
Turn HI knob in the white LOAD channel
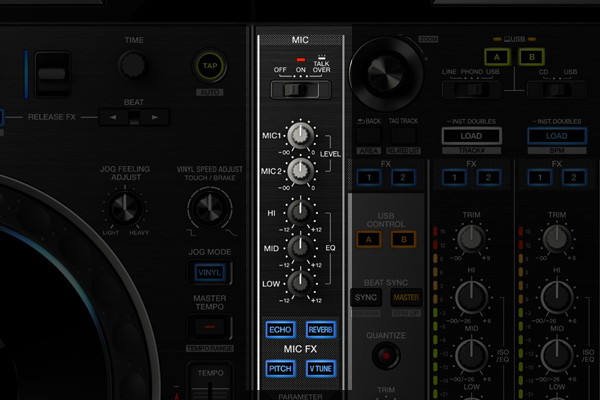point(471,297)
